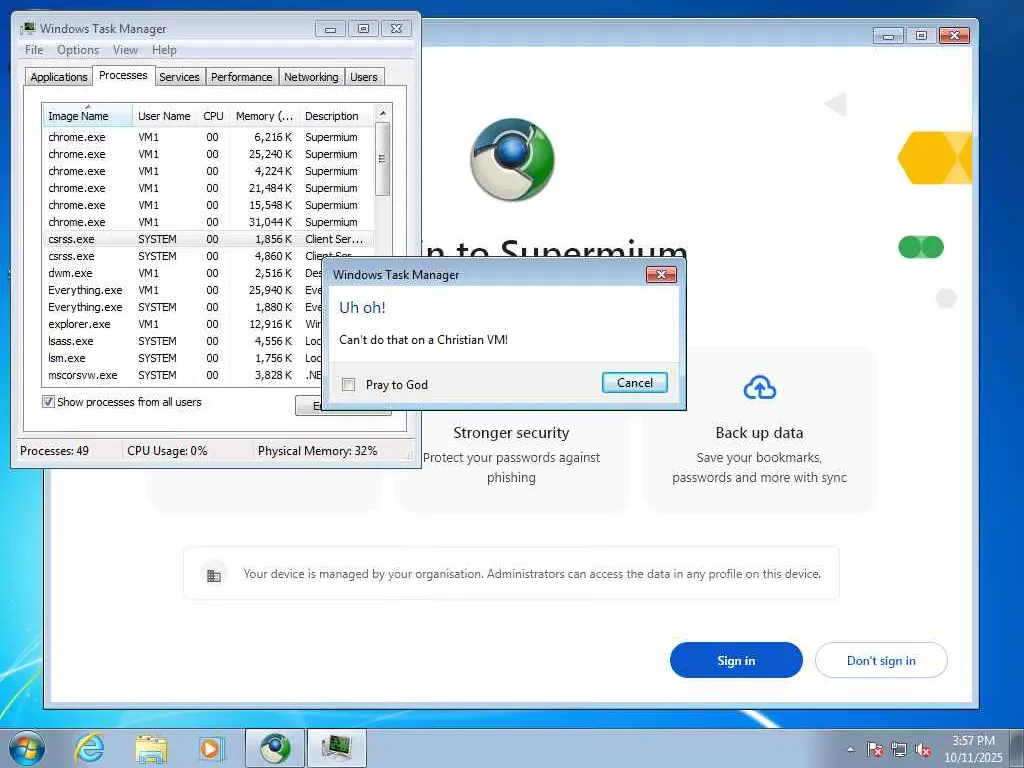
Task: Sort by the Description column header
Action: pos(336,116)
